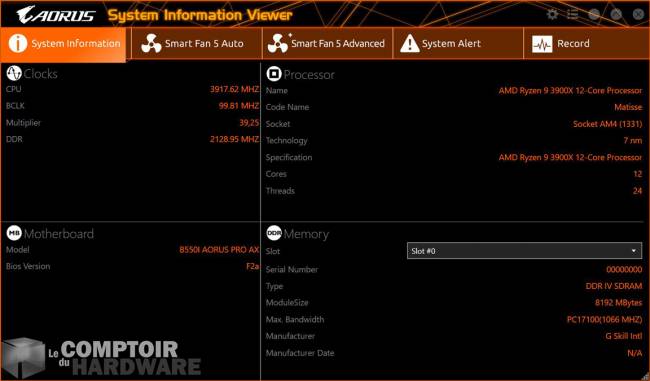650x381 pixels.
Task: Select the BCLK value 99.81 MHZ
Action: pyautogui.click(x=239, y=106)
